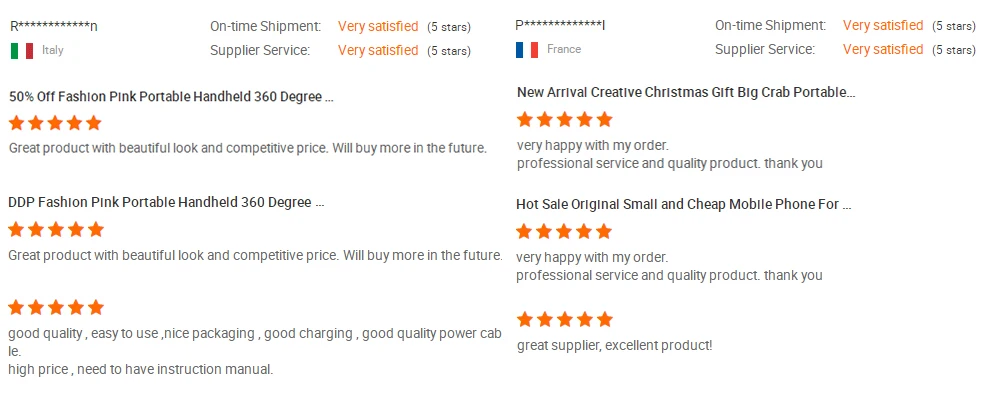Click star rating under Christmas Gift Big Crab product
The width and height of the screenshot is (990, 416).
click(x=564, y=120)
